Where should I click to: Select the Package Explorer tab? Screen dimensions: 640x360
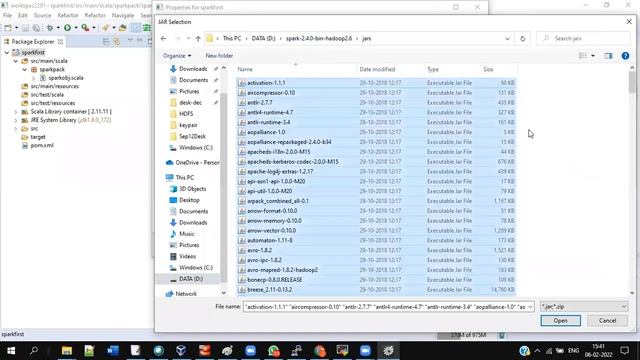pos(32,42)
